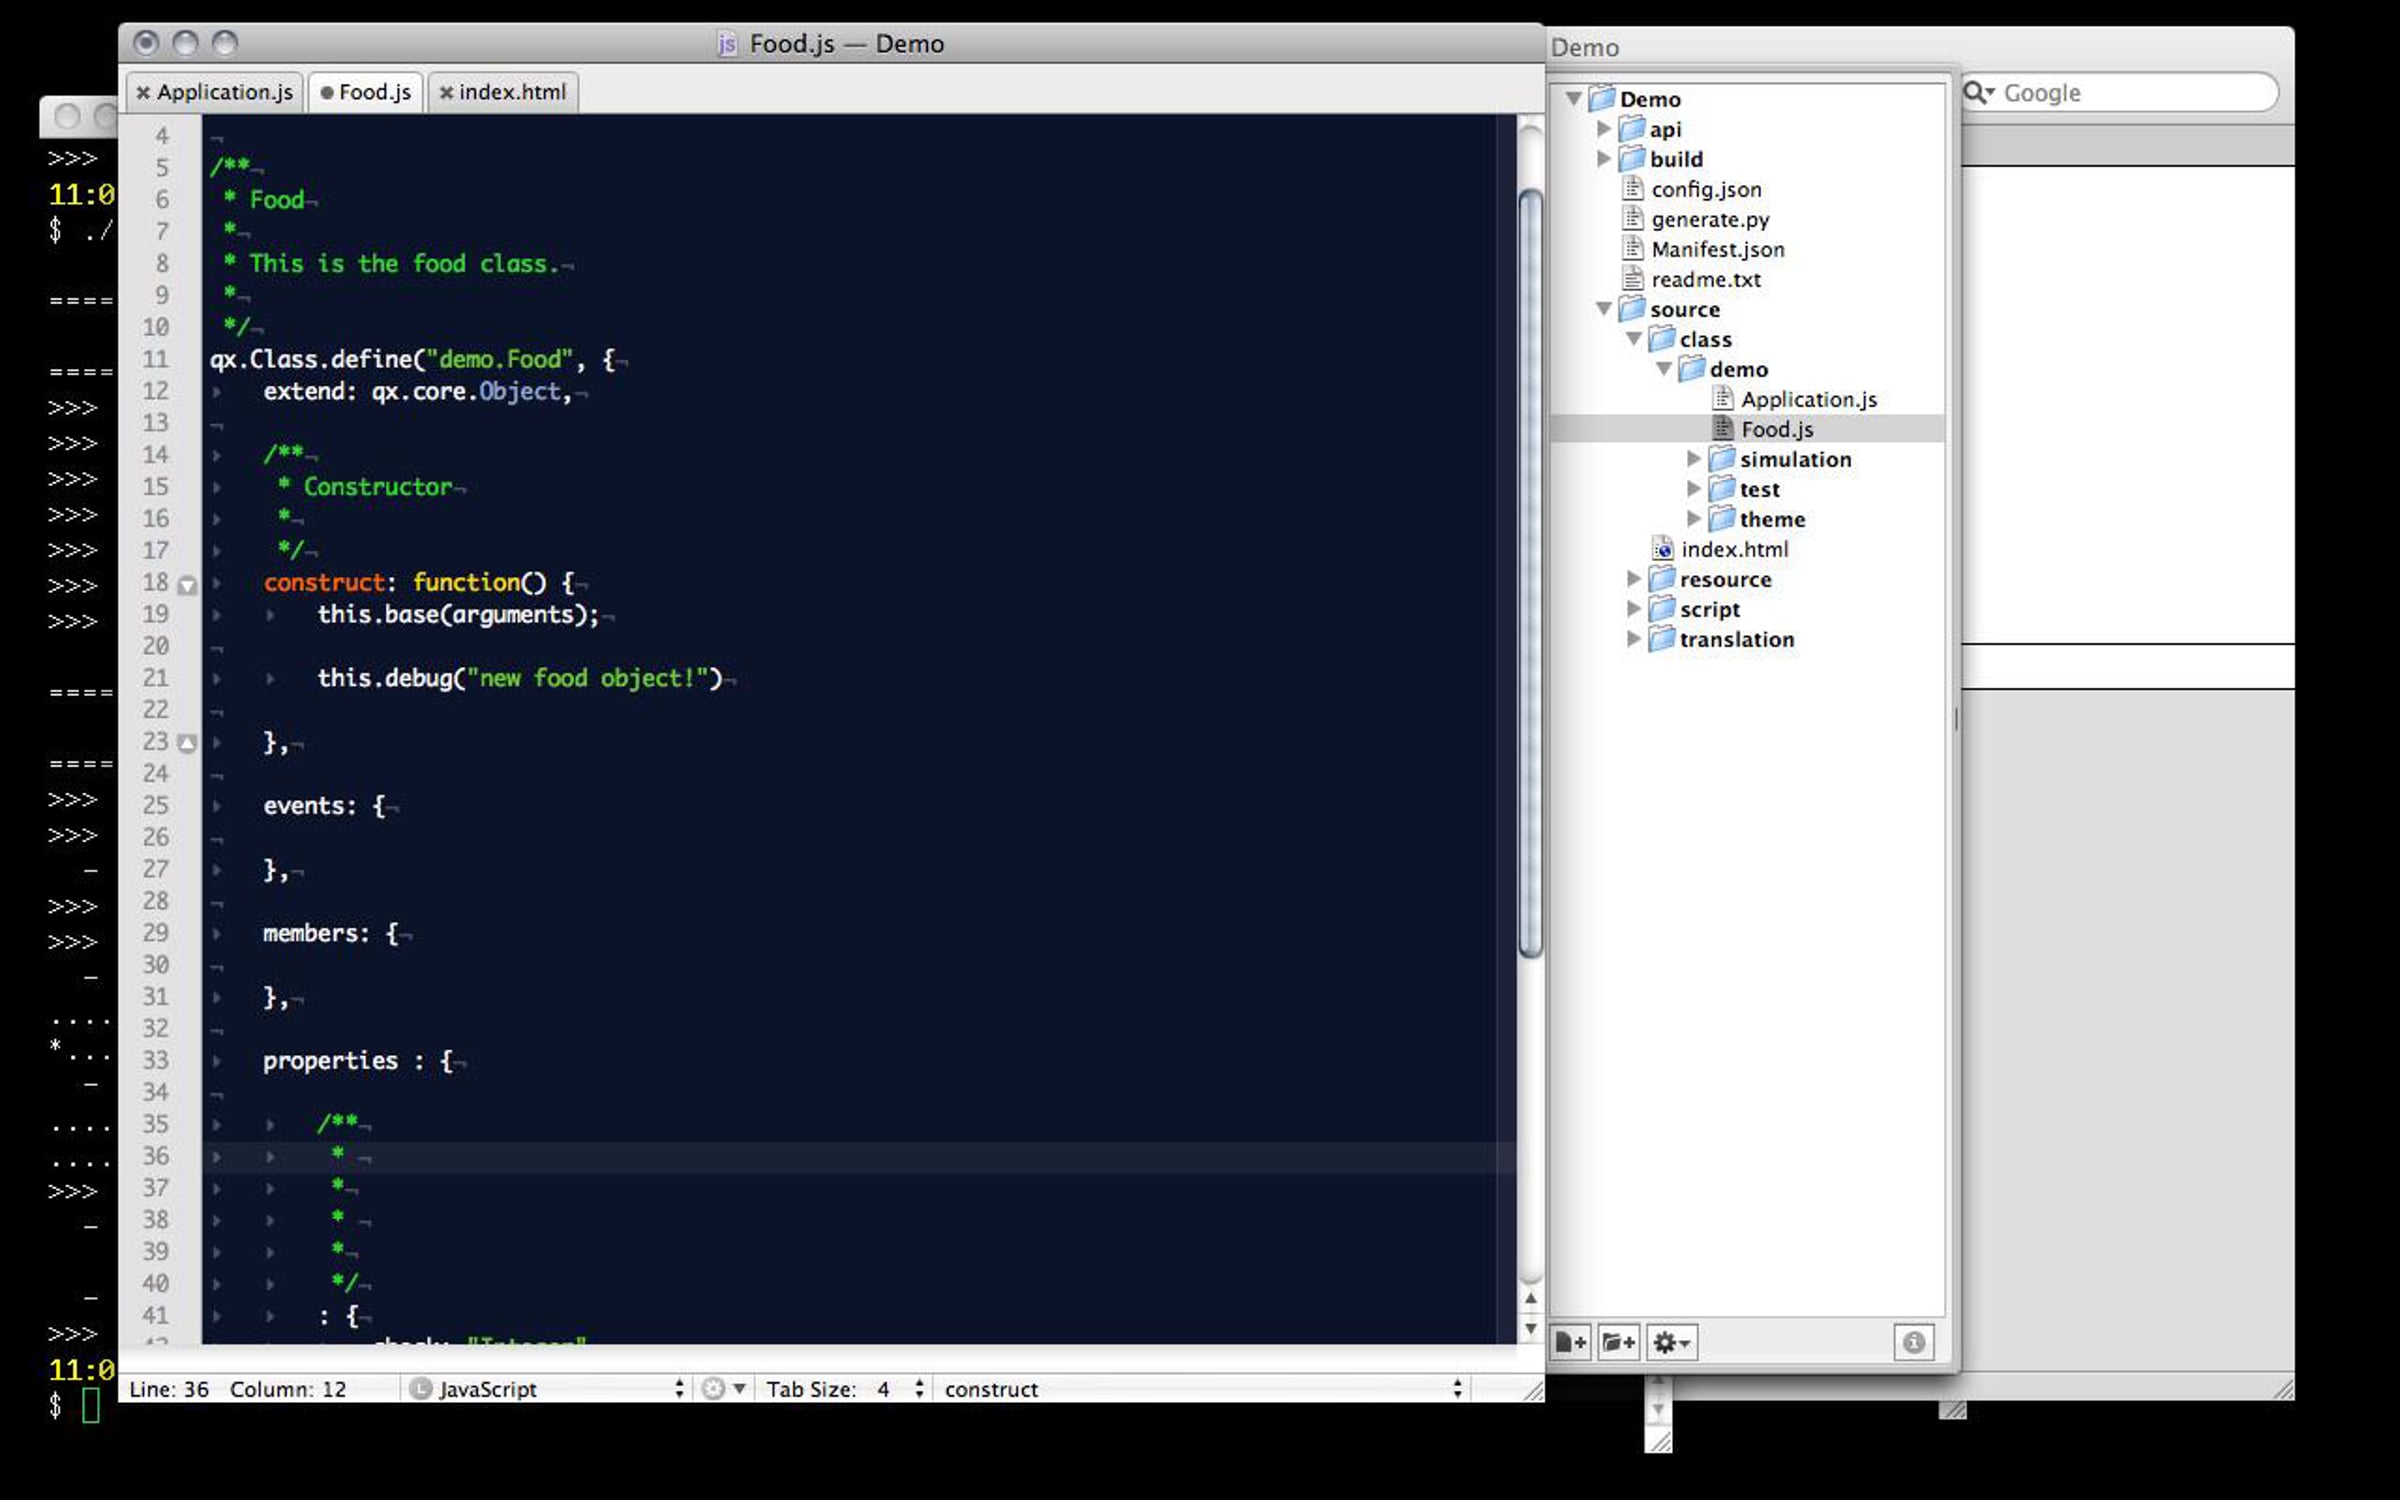Open the drawer gear action menu
This screenshot has width=2400, height=1500.
point(1671,1342)
